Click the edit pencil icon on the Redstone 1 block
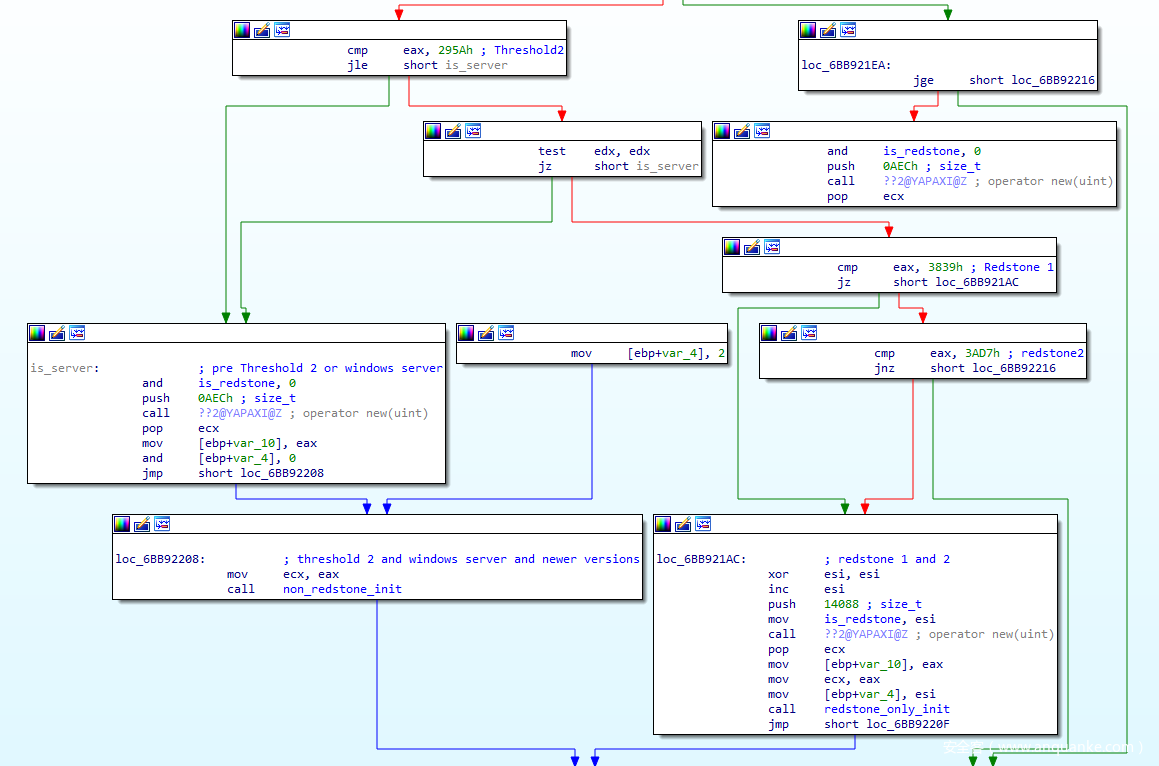1159x766 pixels. pos(752,247)
